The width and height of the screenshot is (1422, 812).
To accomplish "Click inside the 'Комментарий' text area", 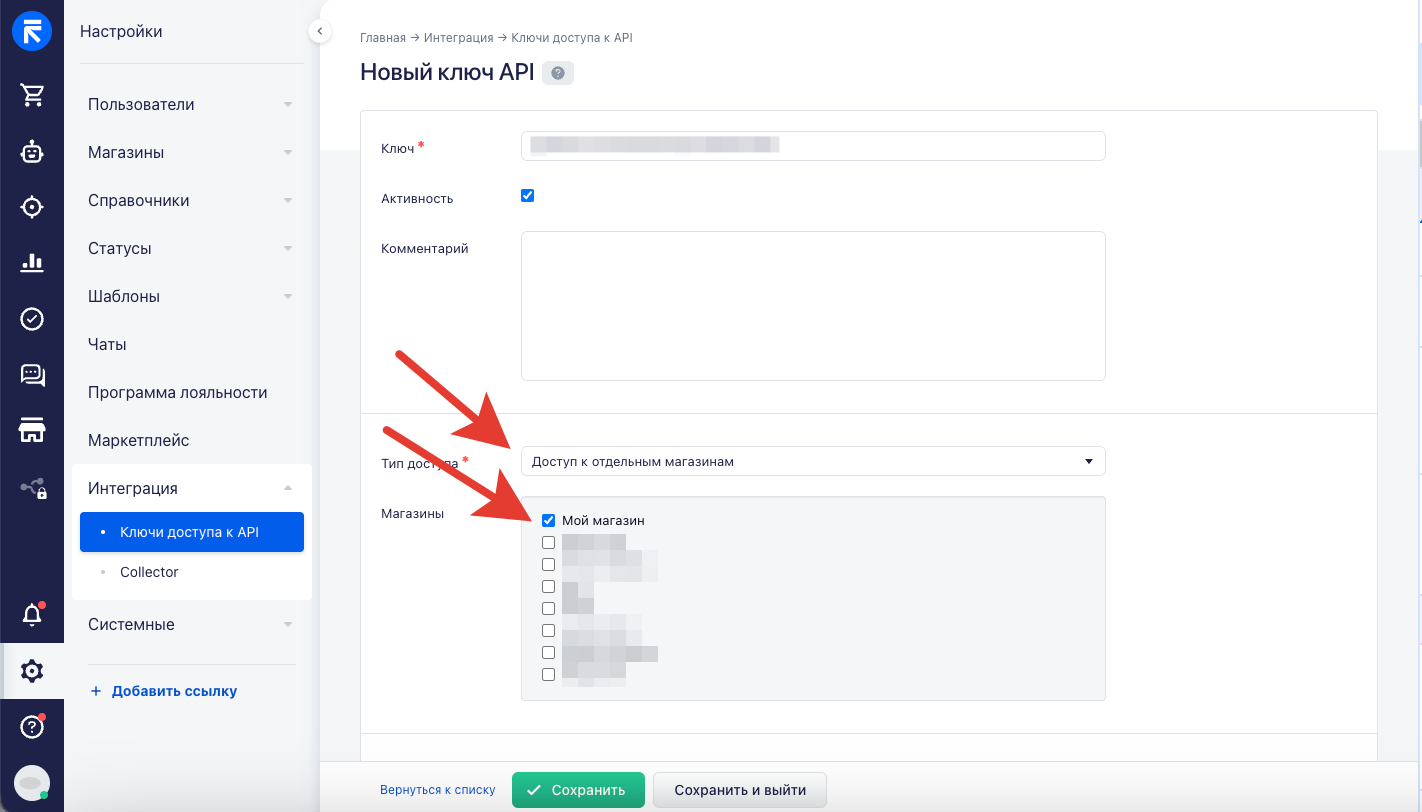I will (812, 305).
